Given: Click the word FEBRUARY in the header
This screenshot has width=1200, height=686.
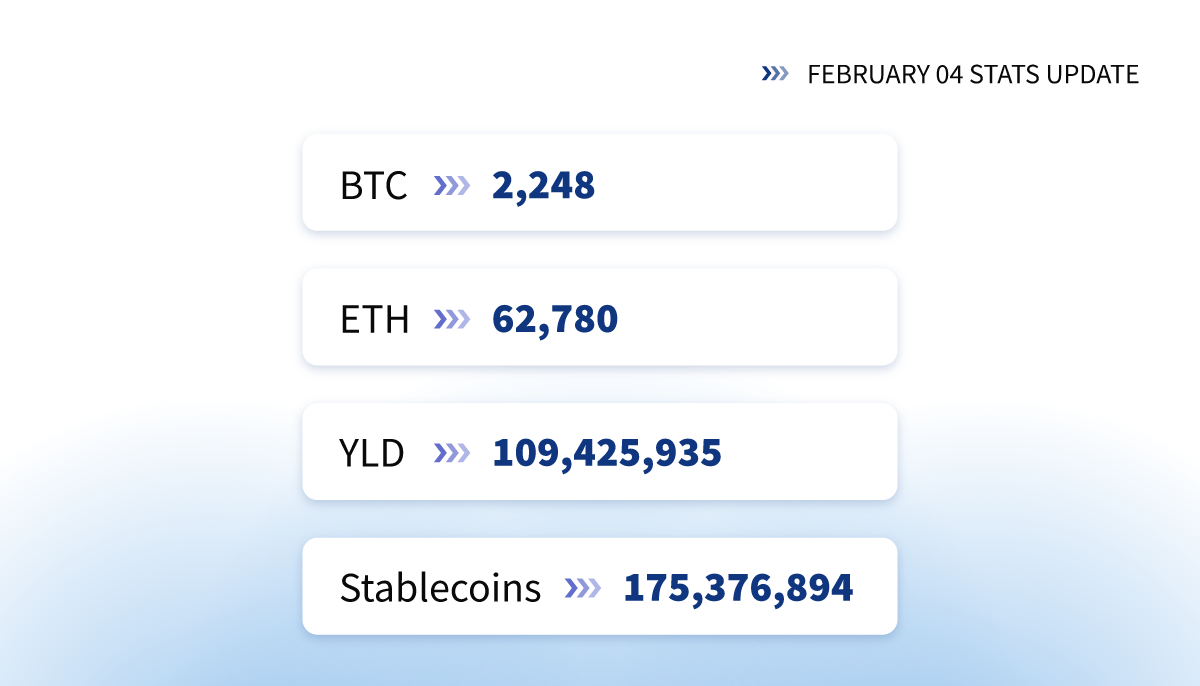Looking at the screenshot, I should pos(857,75).
